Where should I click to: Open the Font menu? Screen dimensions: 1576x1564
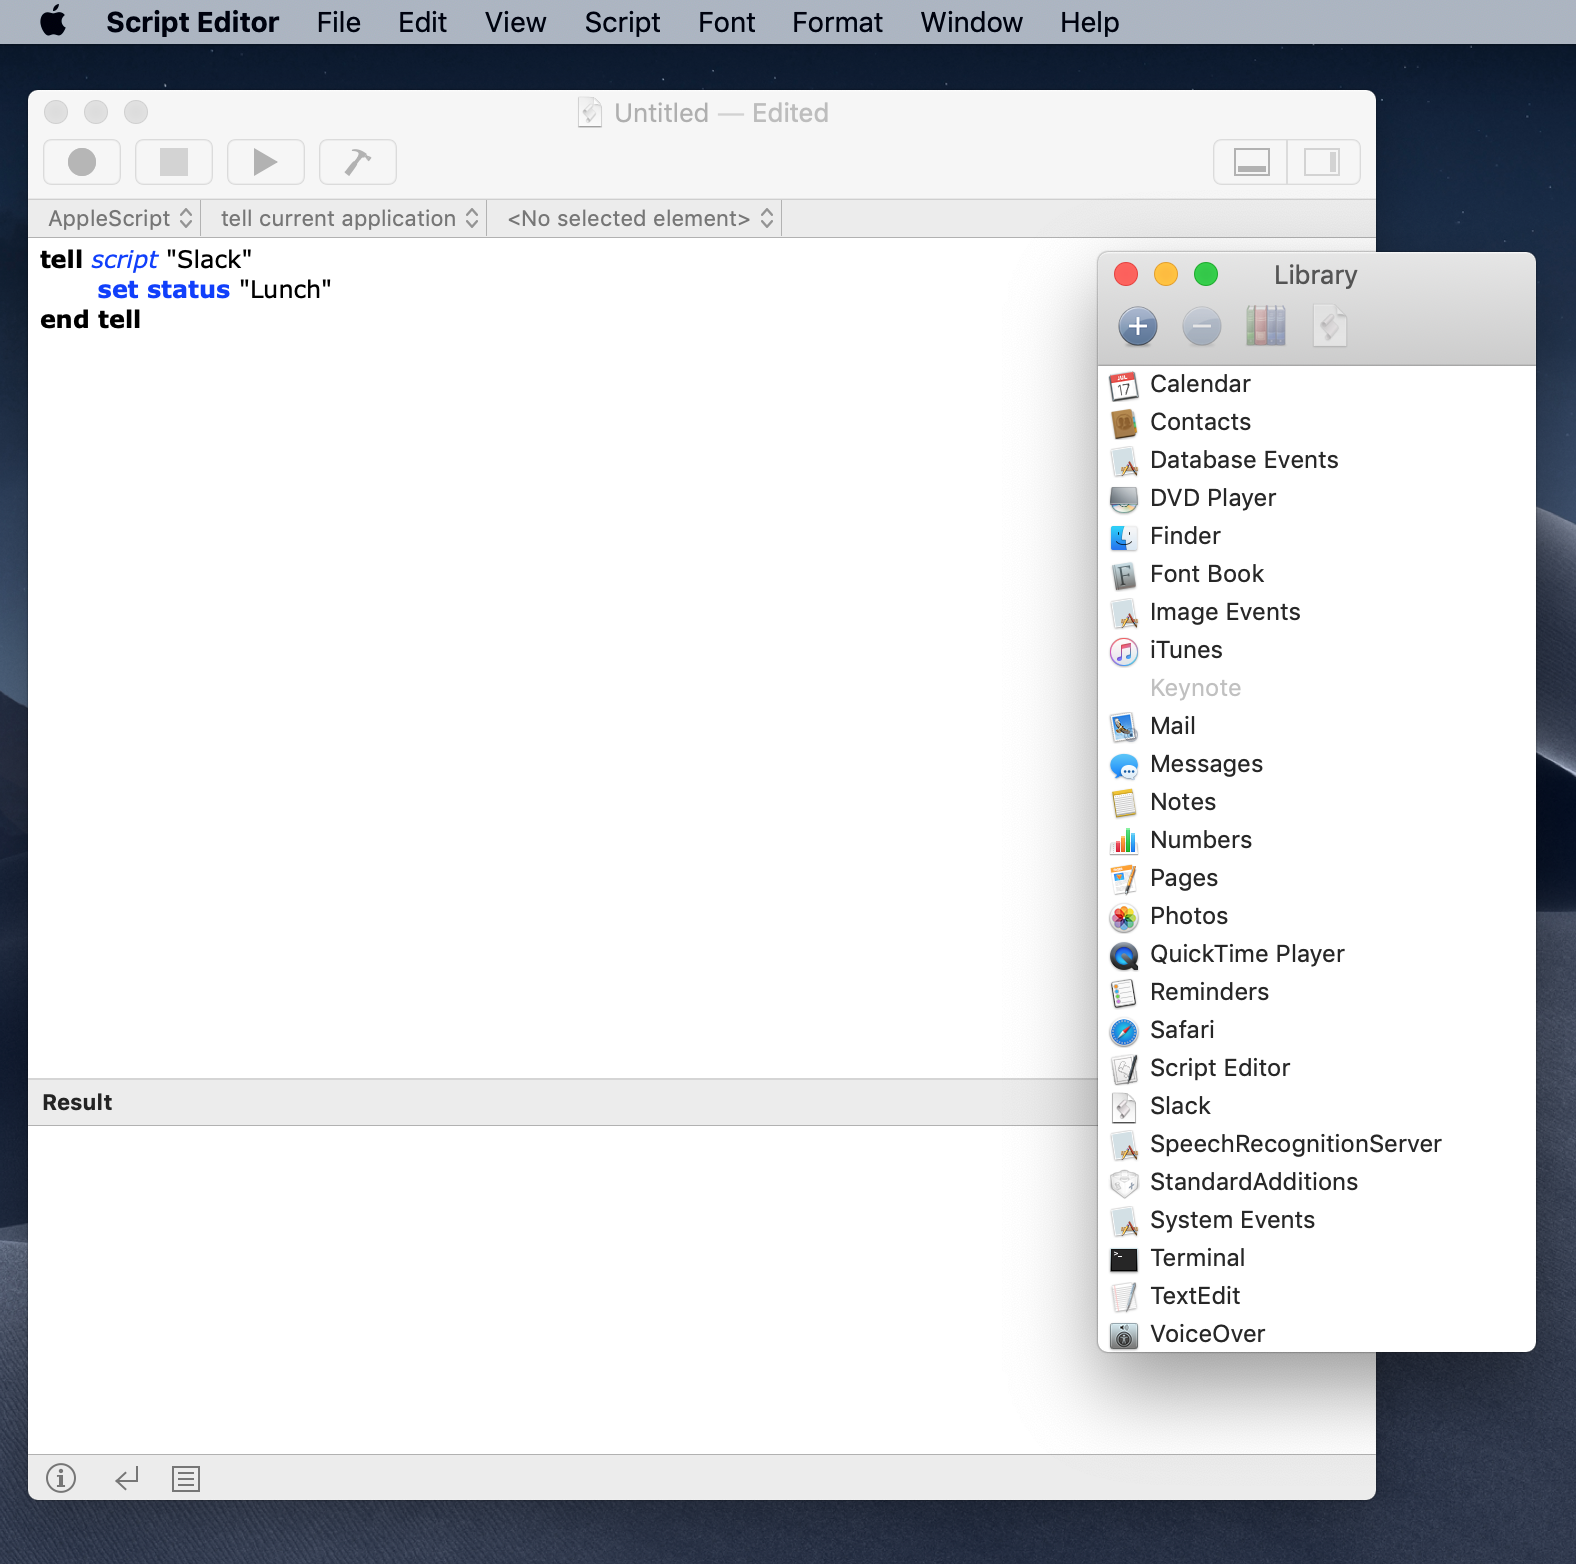click(x=727, y=22)
